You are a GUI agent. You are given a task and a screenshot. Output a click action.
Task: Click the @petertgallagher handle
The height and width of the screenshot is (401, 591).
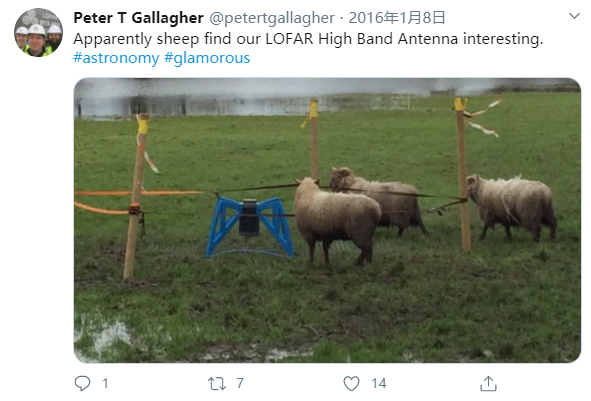(272, 18)
